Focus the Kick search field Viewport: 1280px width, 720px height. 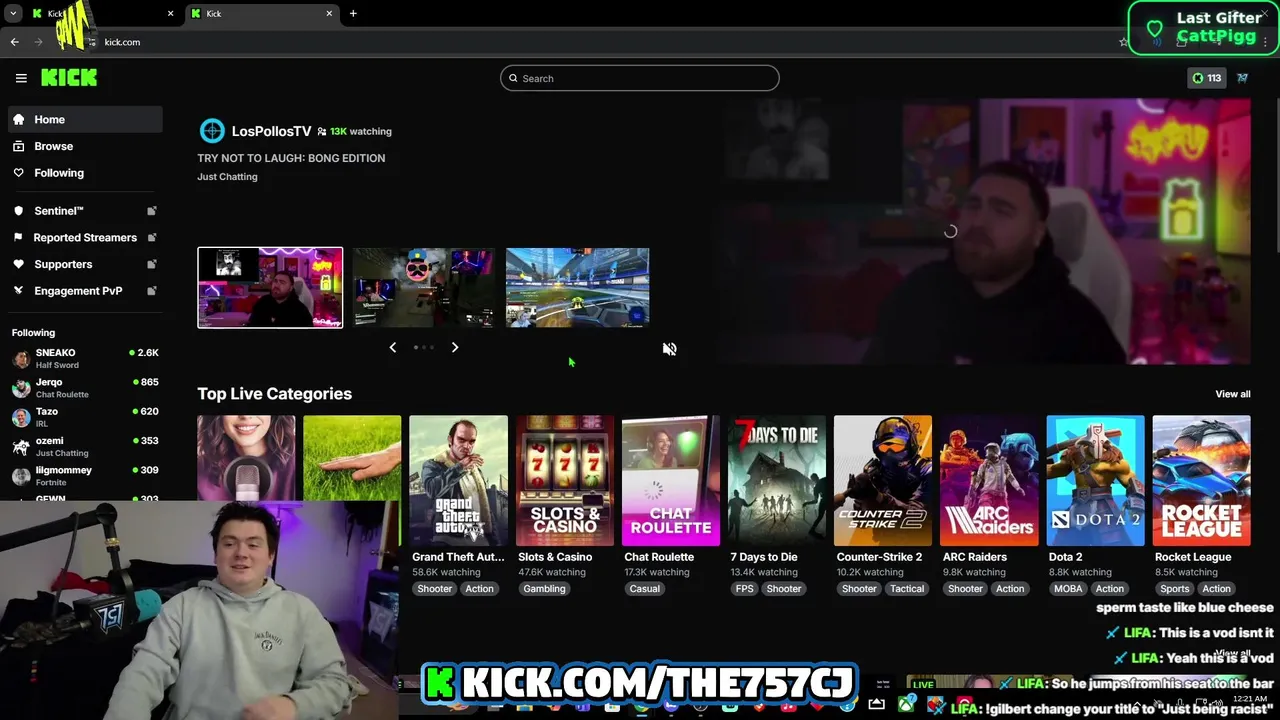coord(640,78)
